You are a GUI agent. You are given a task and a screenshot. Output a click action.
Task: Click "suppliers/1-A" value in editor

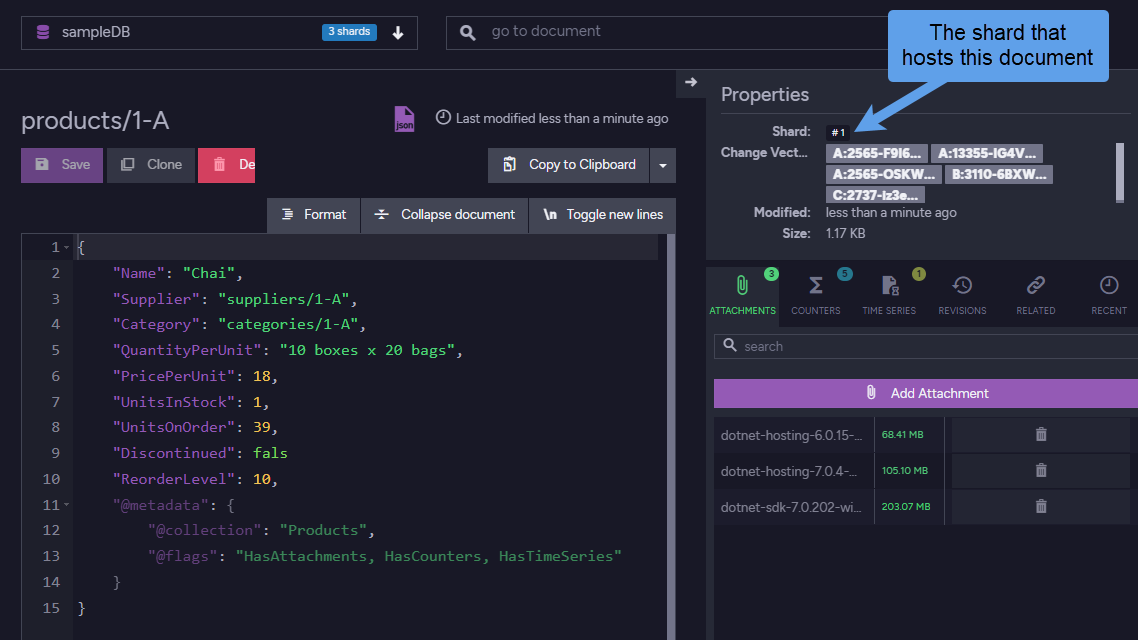click(284, 299)
